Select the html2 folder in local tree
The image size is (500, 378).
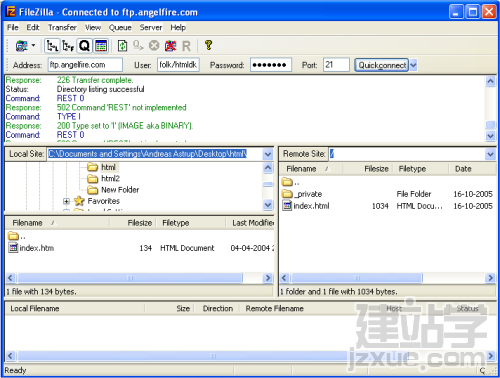110,178
